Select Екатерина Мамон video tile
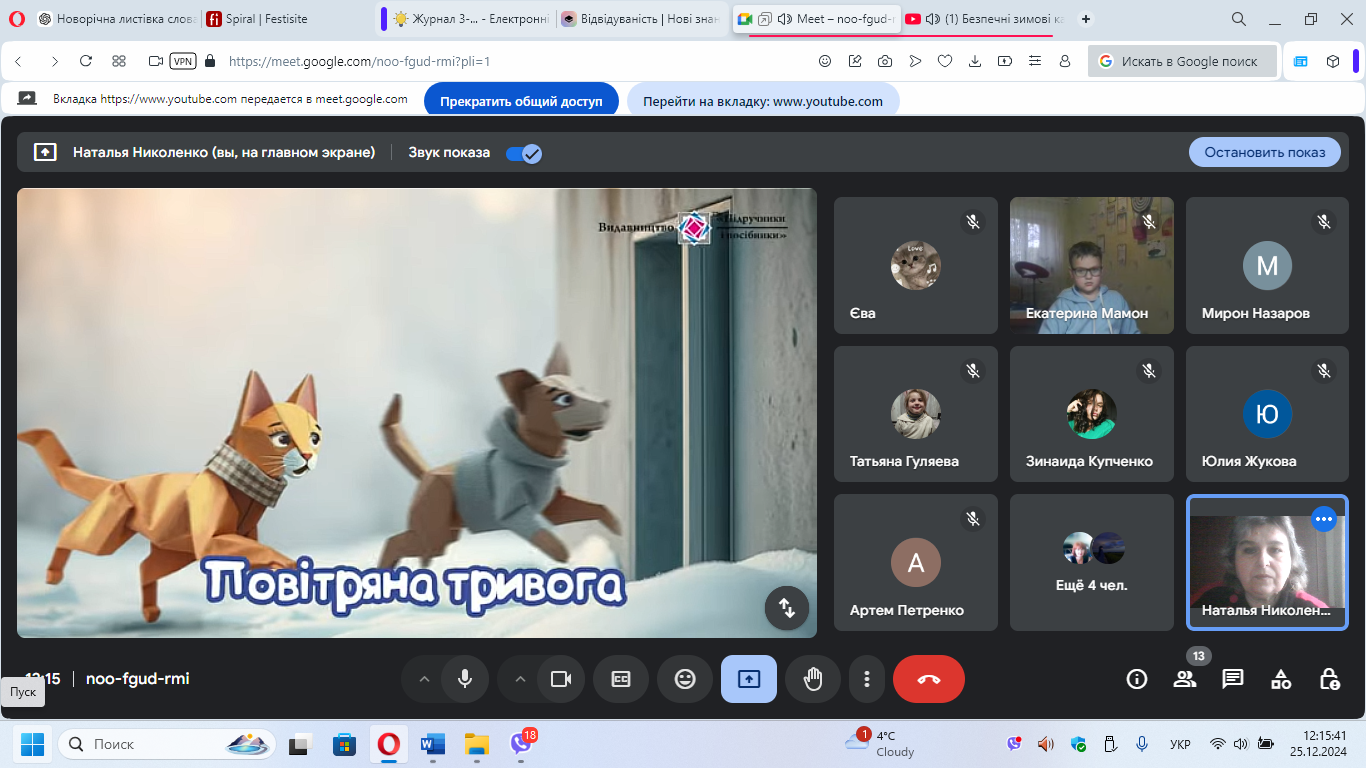 (1092, 265)
